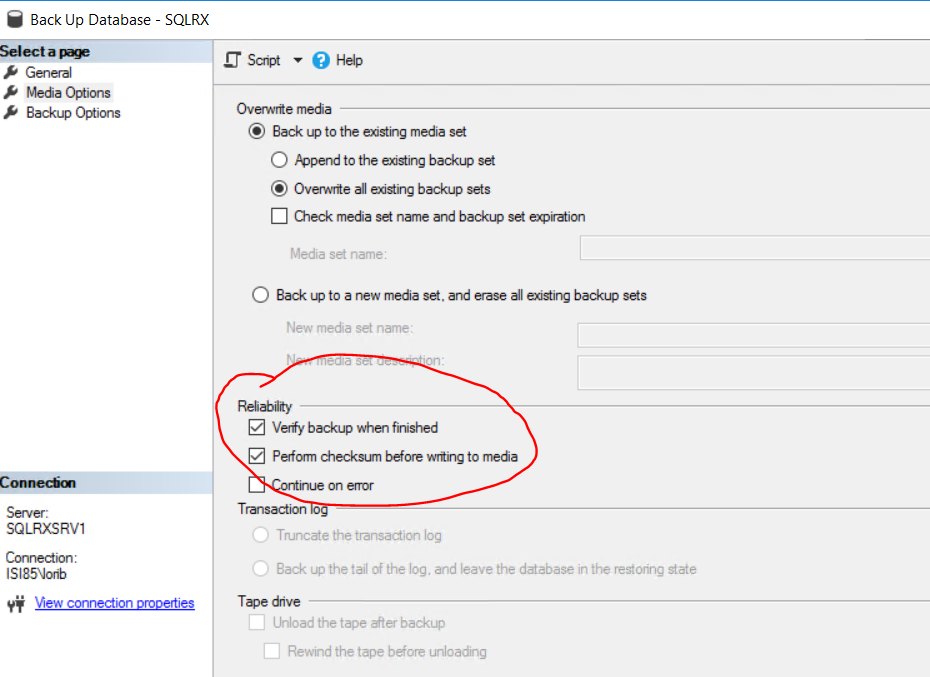This screenshot has height=677, width=930.
Task: Click the New media set description field
Action: (753, 373)
